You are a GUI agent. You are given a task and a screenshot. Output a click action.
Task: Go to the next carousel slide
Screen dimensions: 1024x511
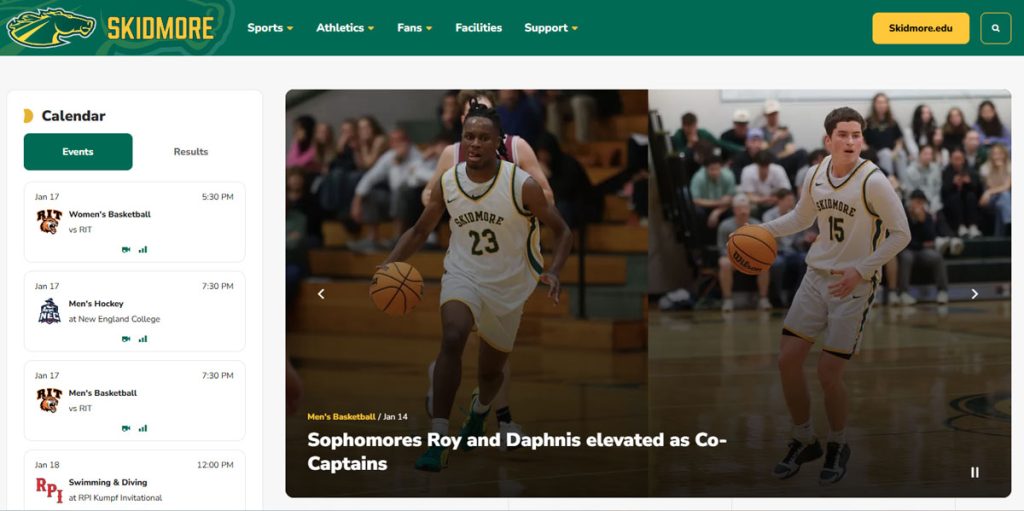point(974,294)
